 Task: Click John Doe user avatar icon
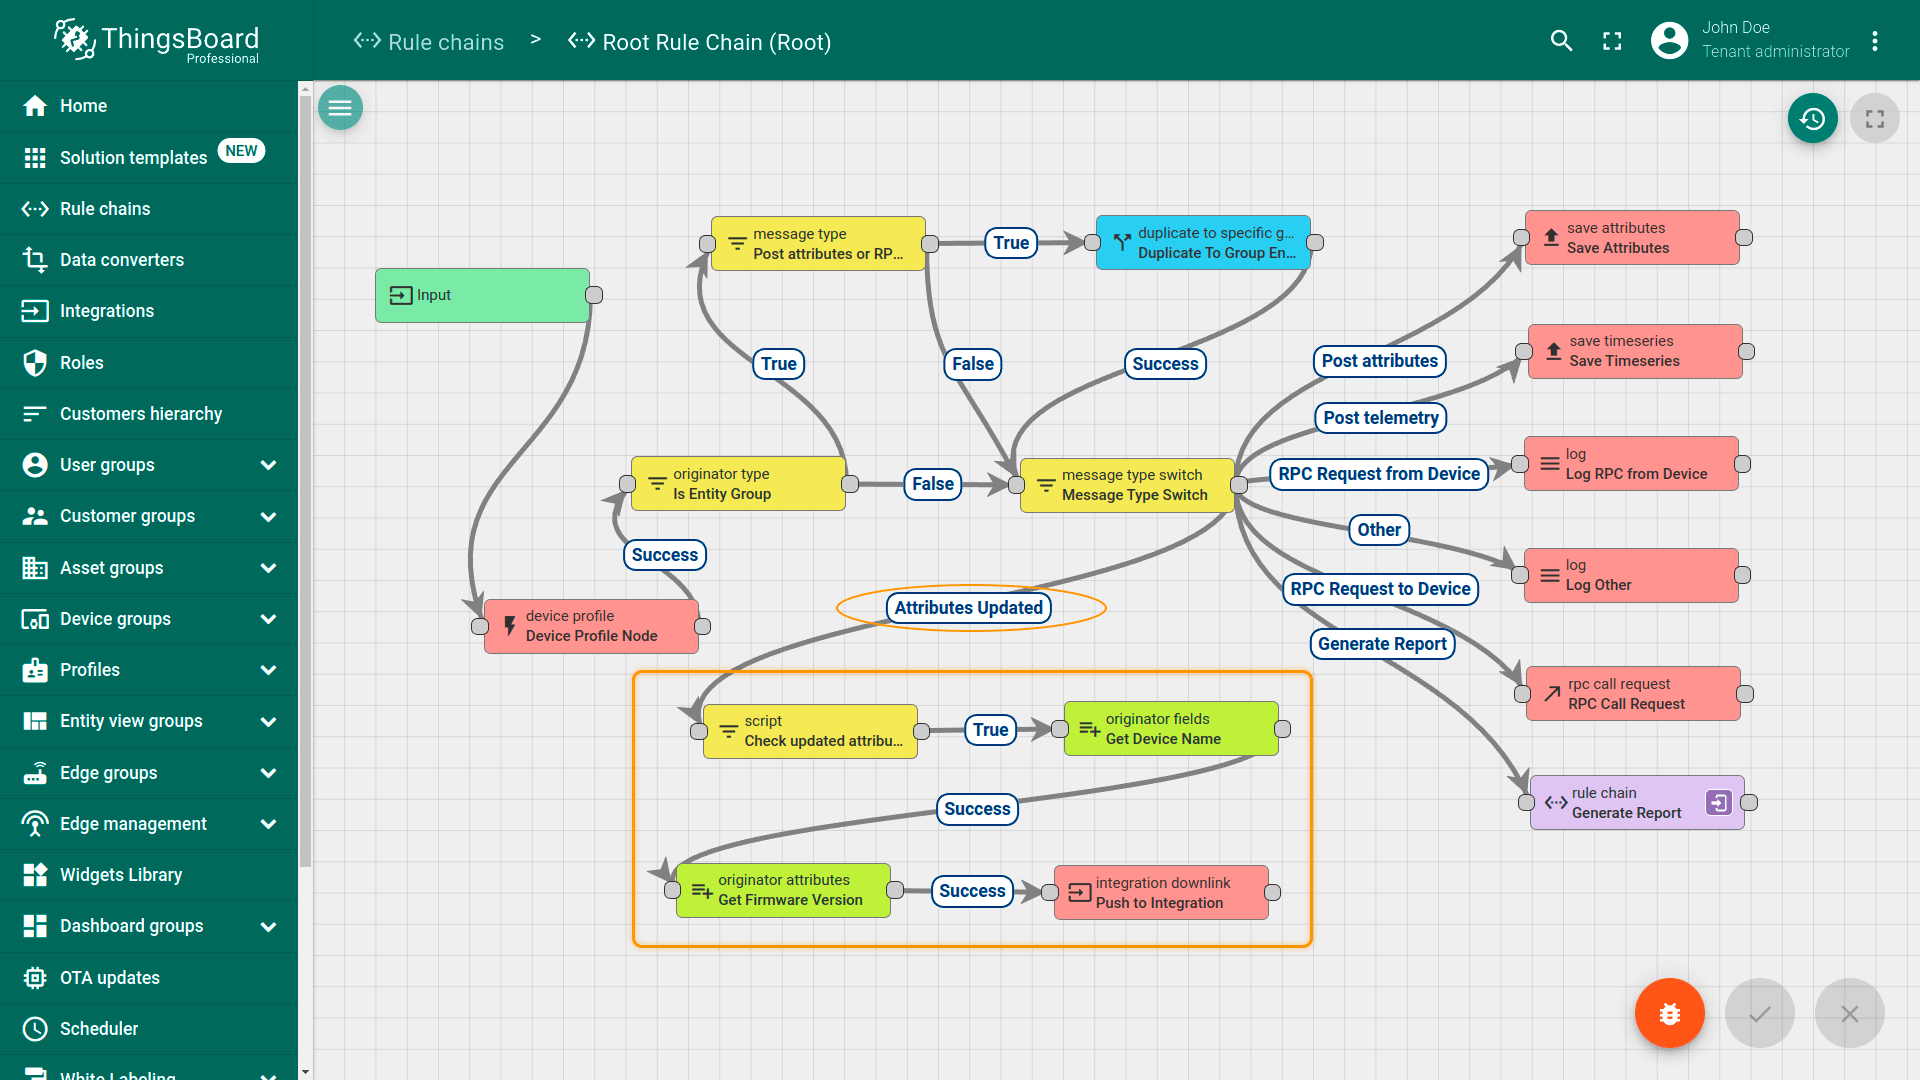click(1669, 41)
